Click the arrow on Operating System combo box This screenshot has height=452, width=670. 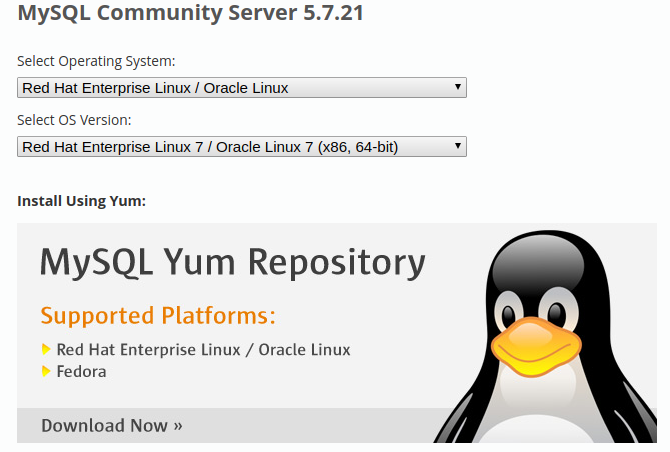click(x=458, y=87)
